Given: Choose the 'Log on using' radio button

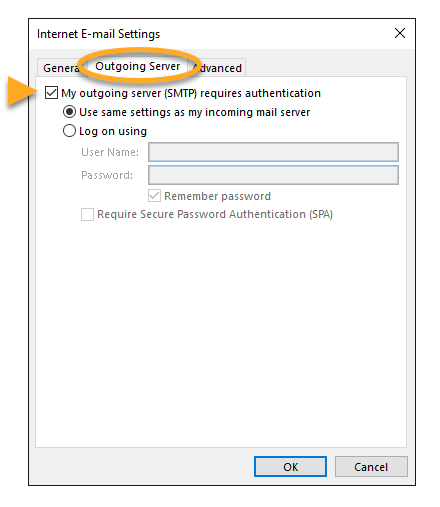Looking at the screenshot, I should point(69,131).
